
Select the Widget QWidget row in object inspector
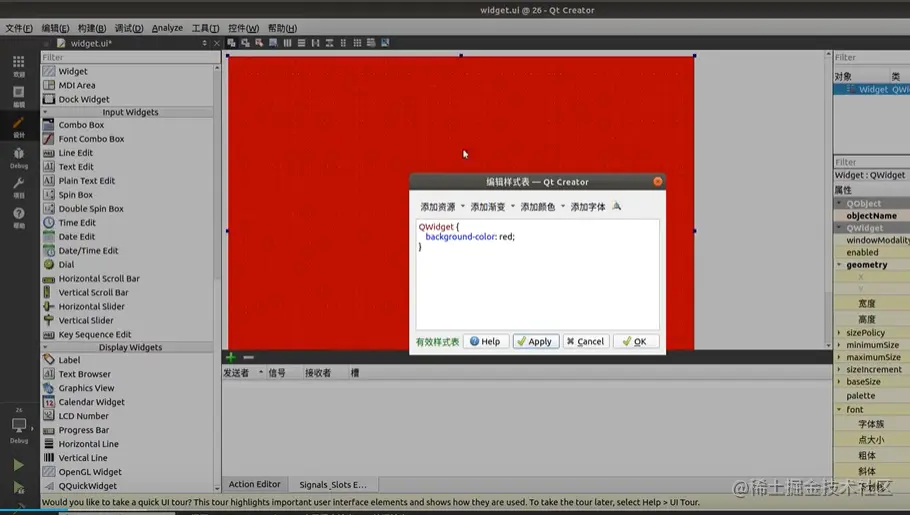[872, 89]
